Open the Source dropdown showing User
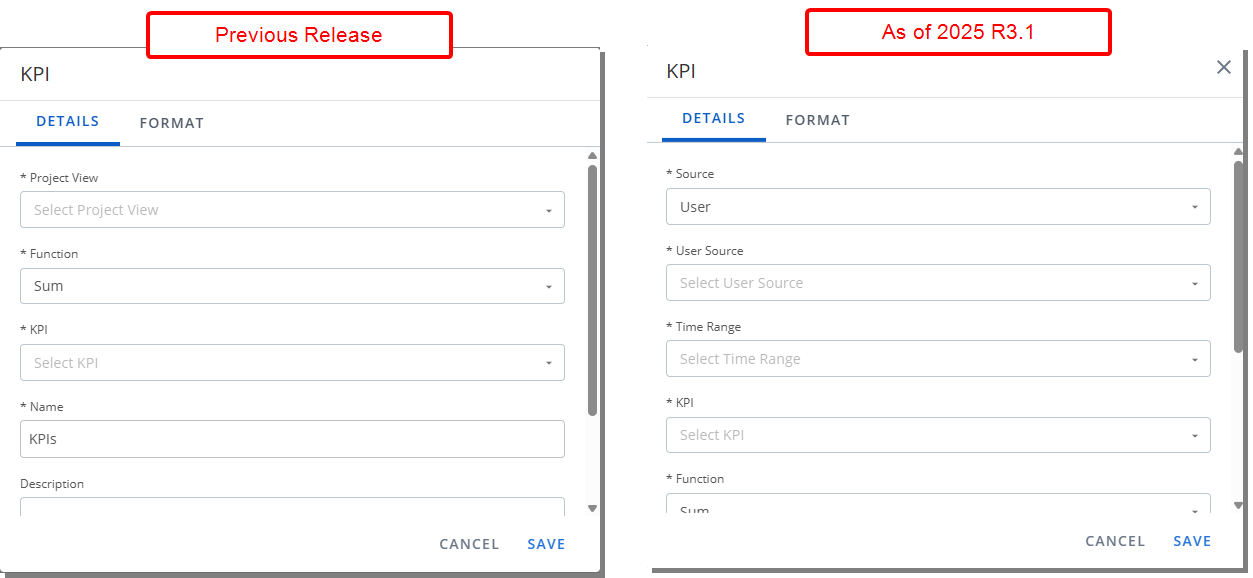1253x578 pixels. click(938, 207)
